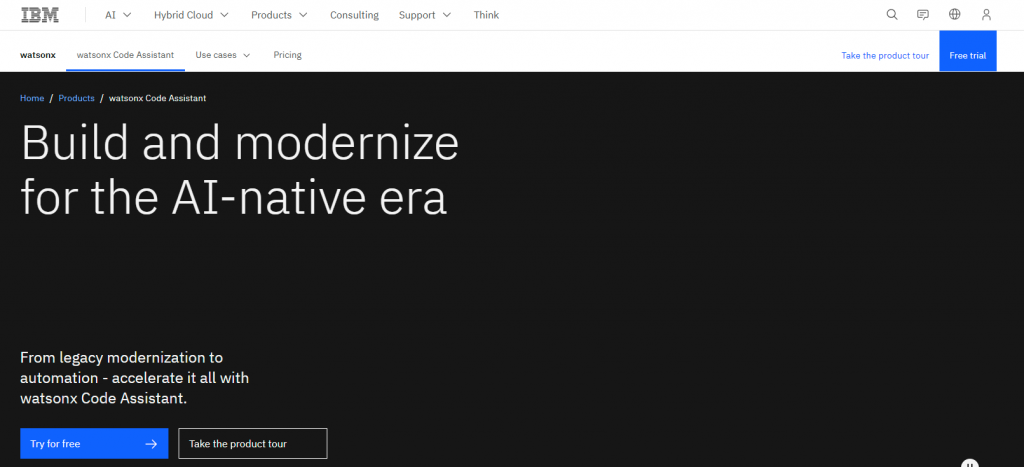The image size is (1024, 467).
Task: Click the header Take the product tour link
Action: pos(885,55)
